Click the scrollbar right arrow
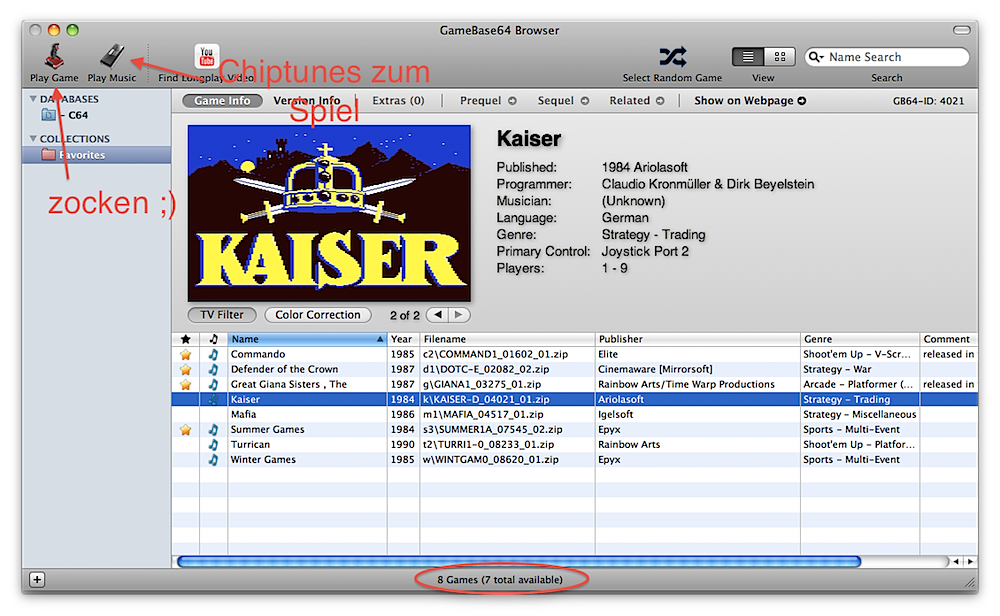 970,562
